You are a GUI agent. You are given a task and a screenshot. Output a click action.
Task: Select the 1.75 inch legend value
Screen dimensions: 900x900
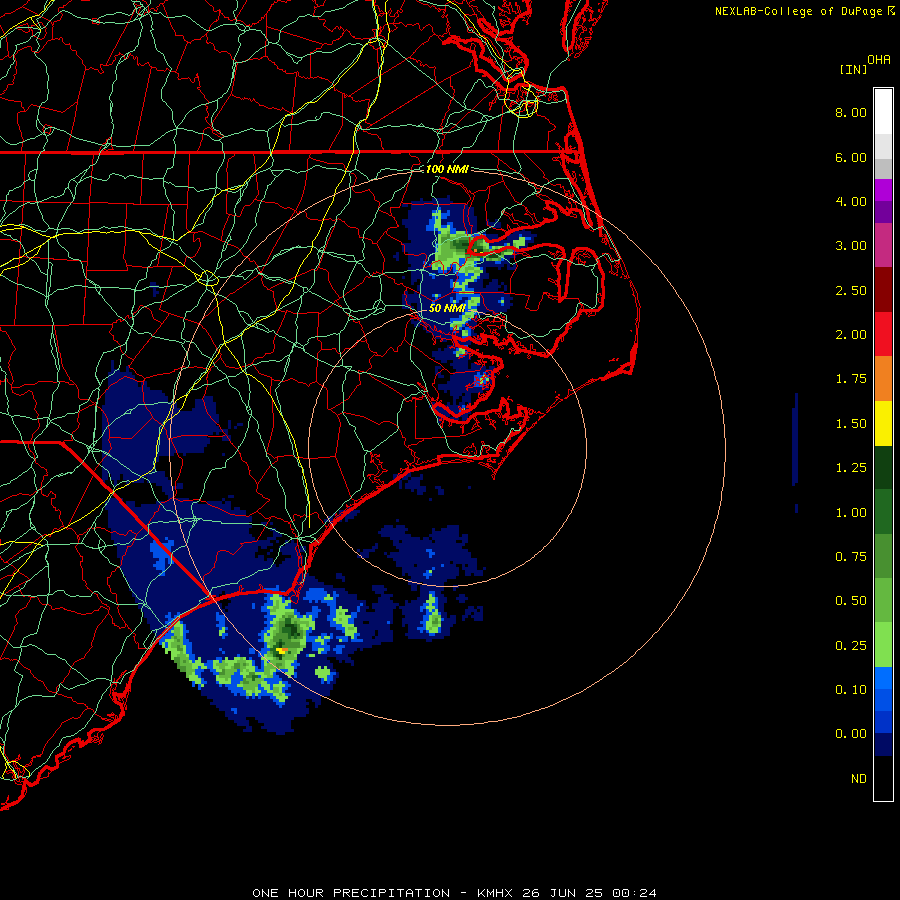pyautogui.click(x=851, y=379)
